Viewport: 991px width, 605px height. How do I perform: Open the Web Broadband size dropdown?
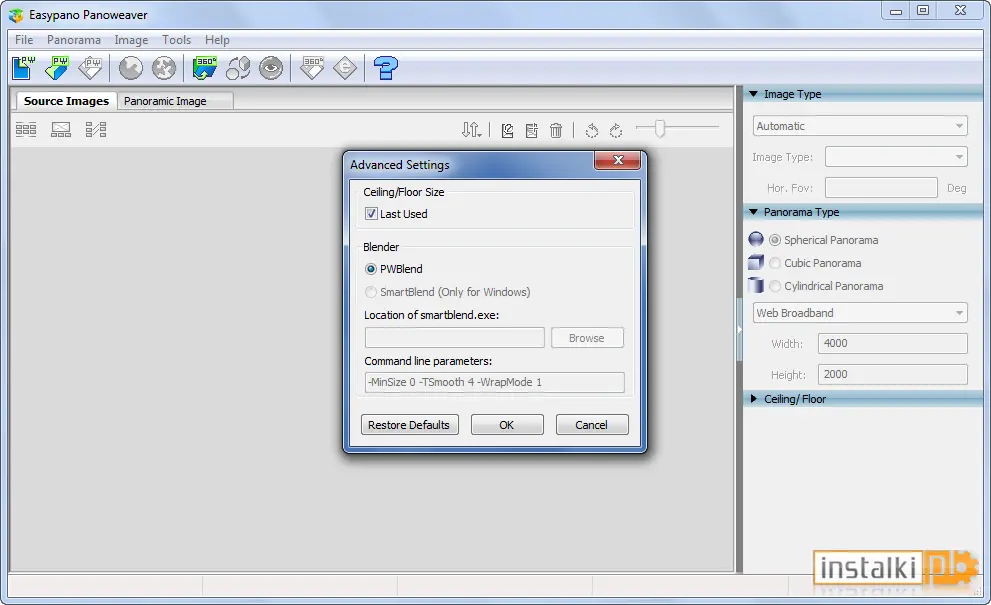pos(860,313)
